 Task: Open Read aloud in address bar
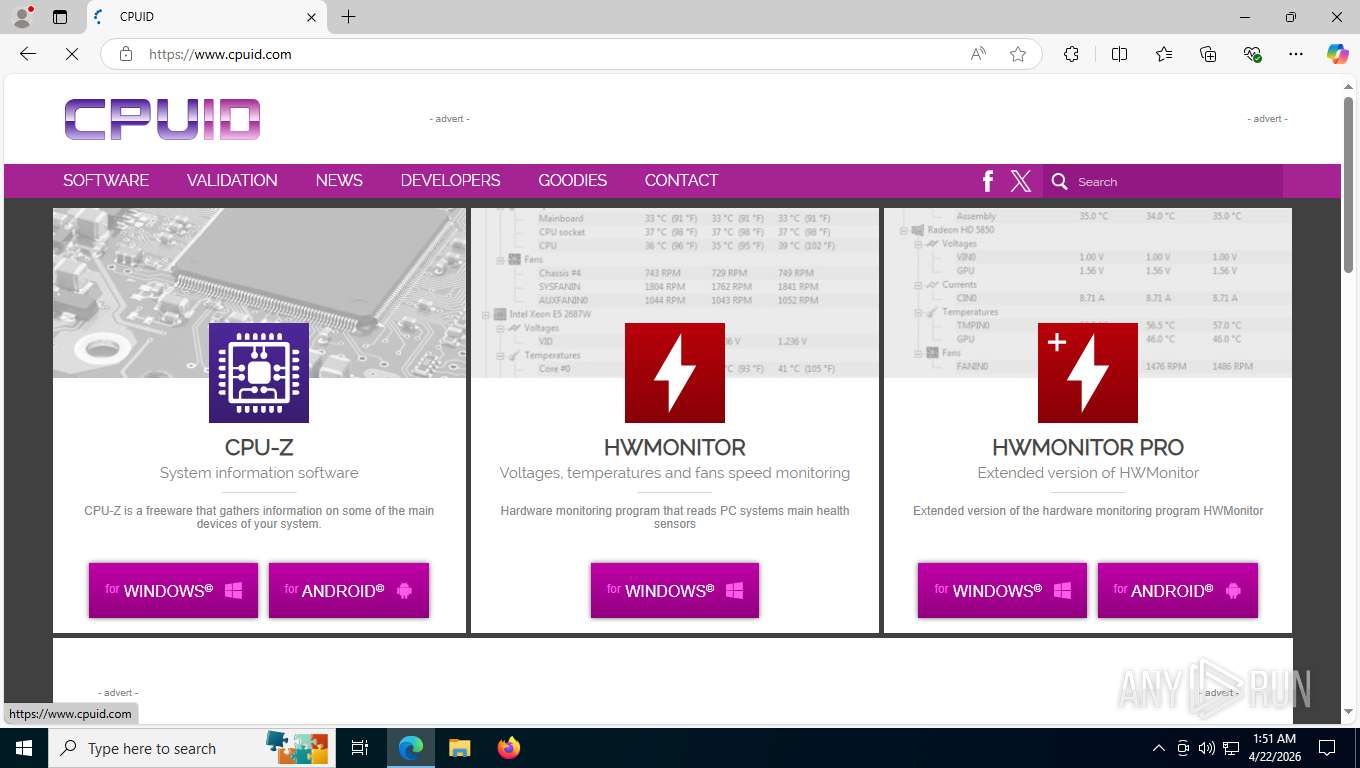[978, 54]
